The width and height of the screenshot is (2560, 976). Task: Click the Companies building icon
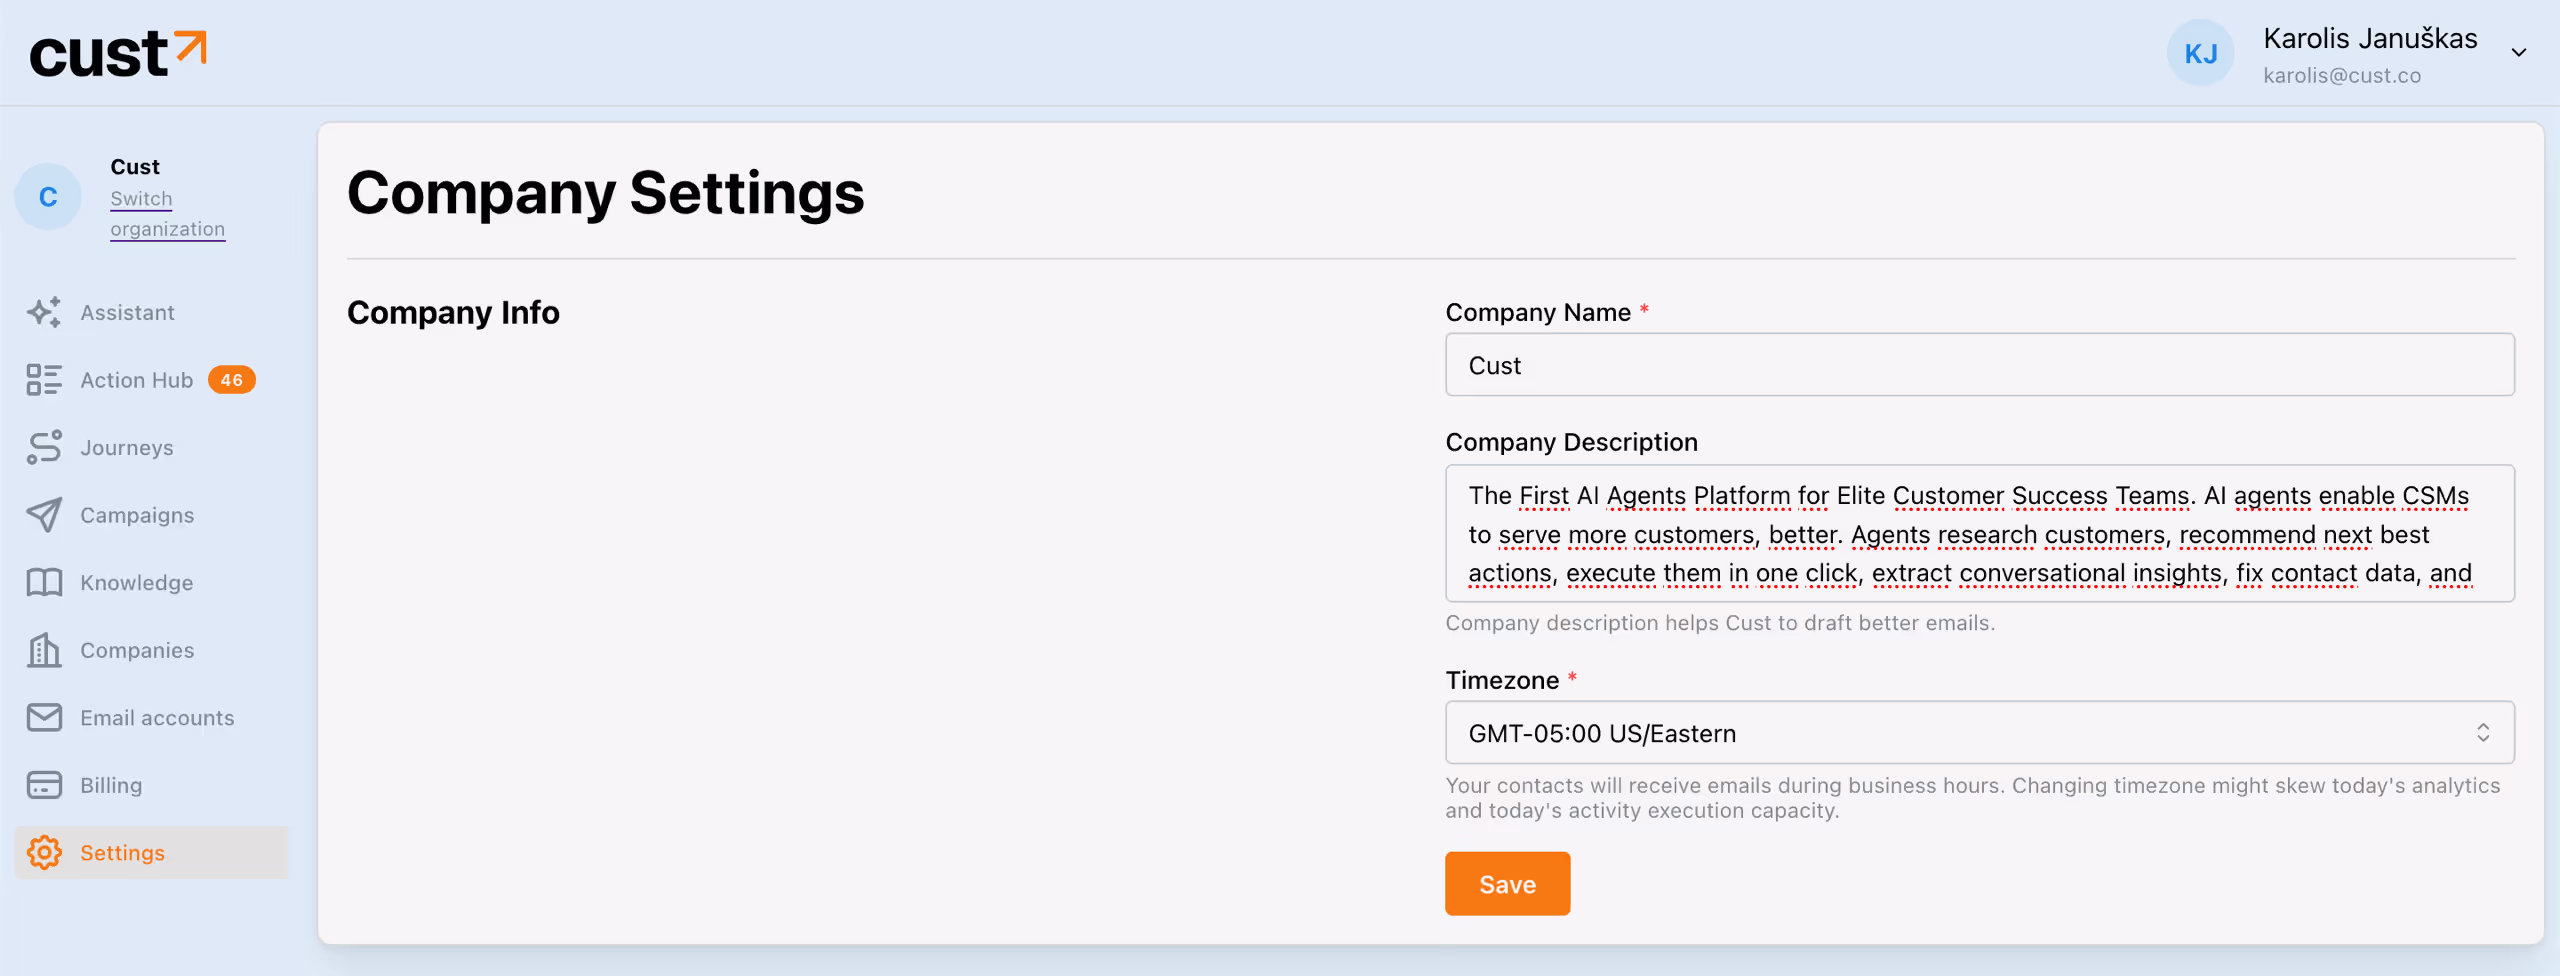(x=44, y=650)
